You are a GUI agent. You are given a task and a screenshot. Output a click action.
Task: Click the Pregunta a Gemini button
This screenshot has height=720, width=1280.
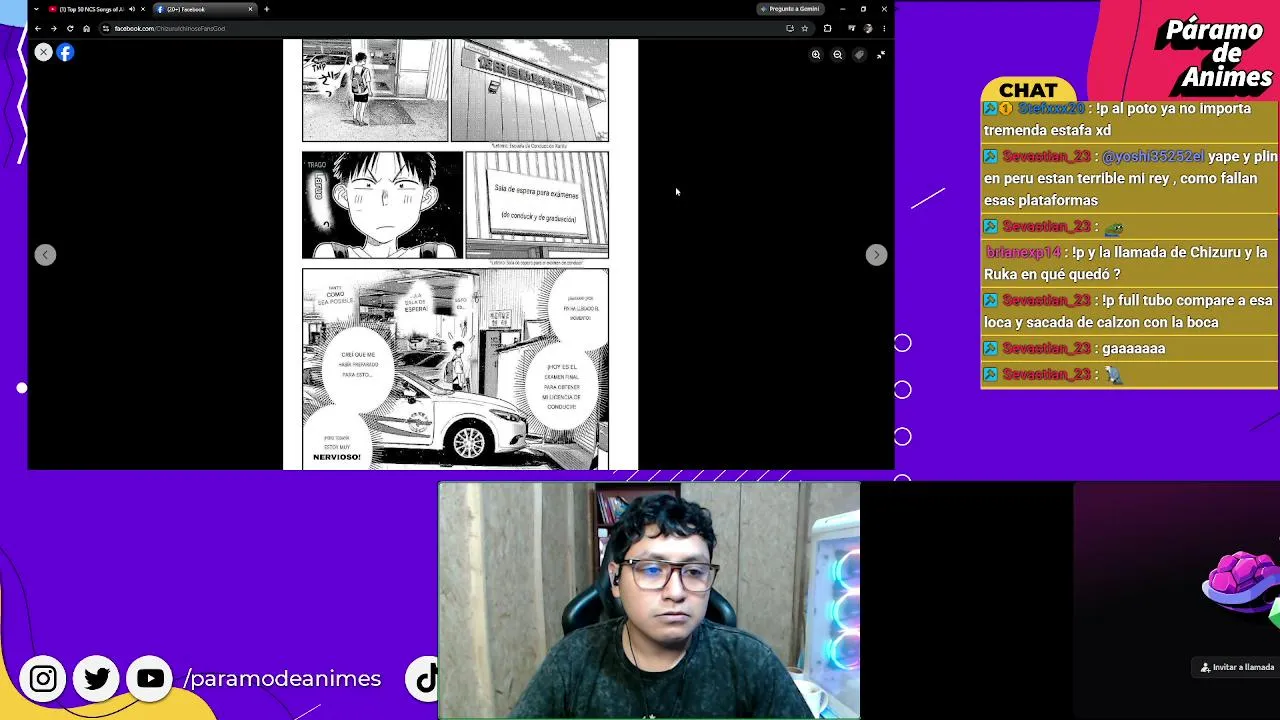point(790,9)
